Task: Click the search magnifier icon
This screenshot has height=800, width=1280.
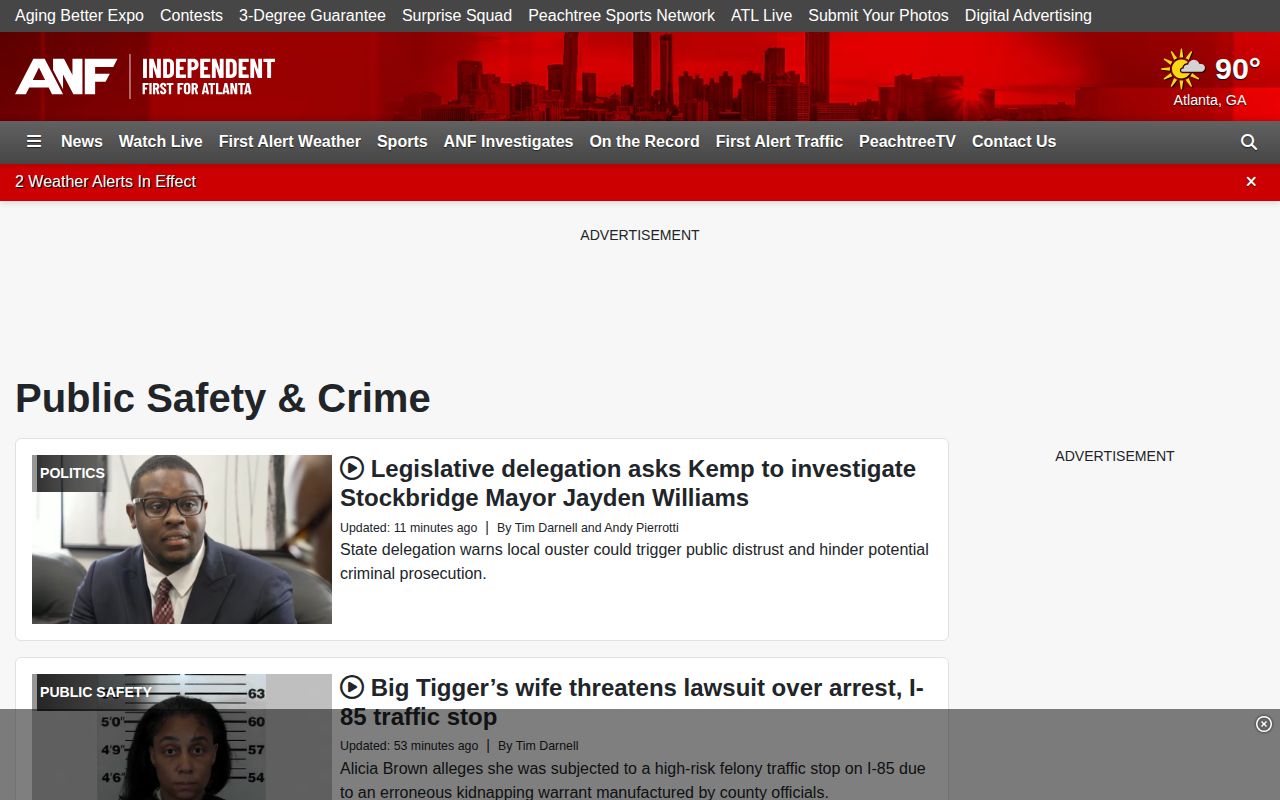Action: [x=1249, y=142]
